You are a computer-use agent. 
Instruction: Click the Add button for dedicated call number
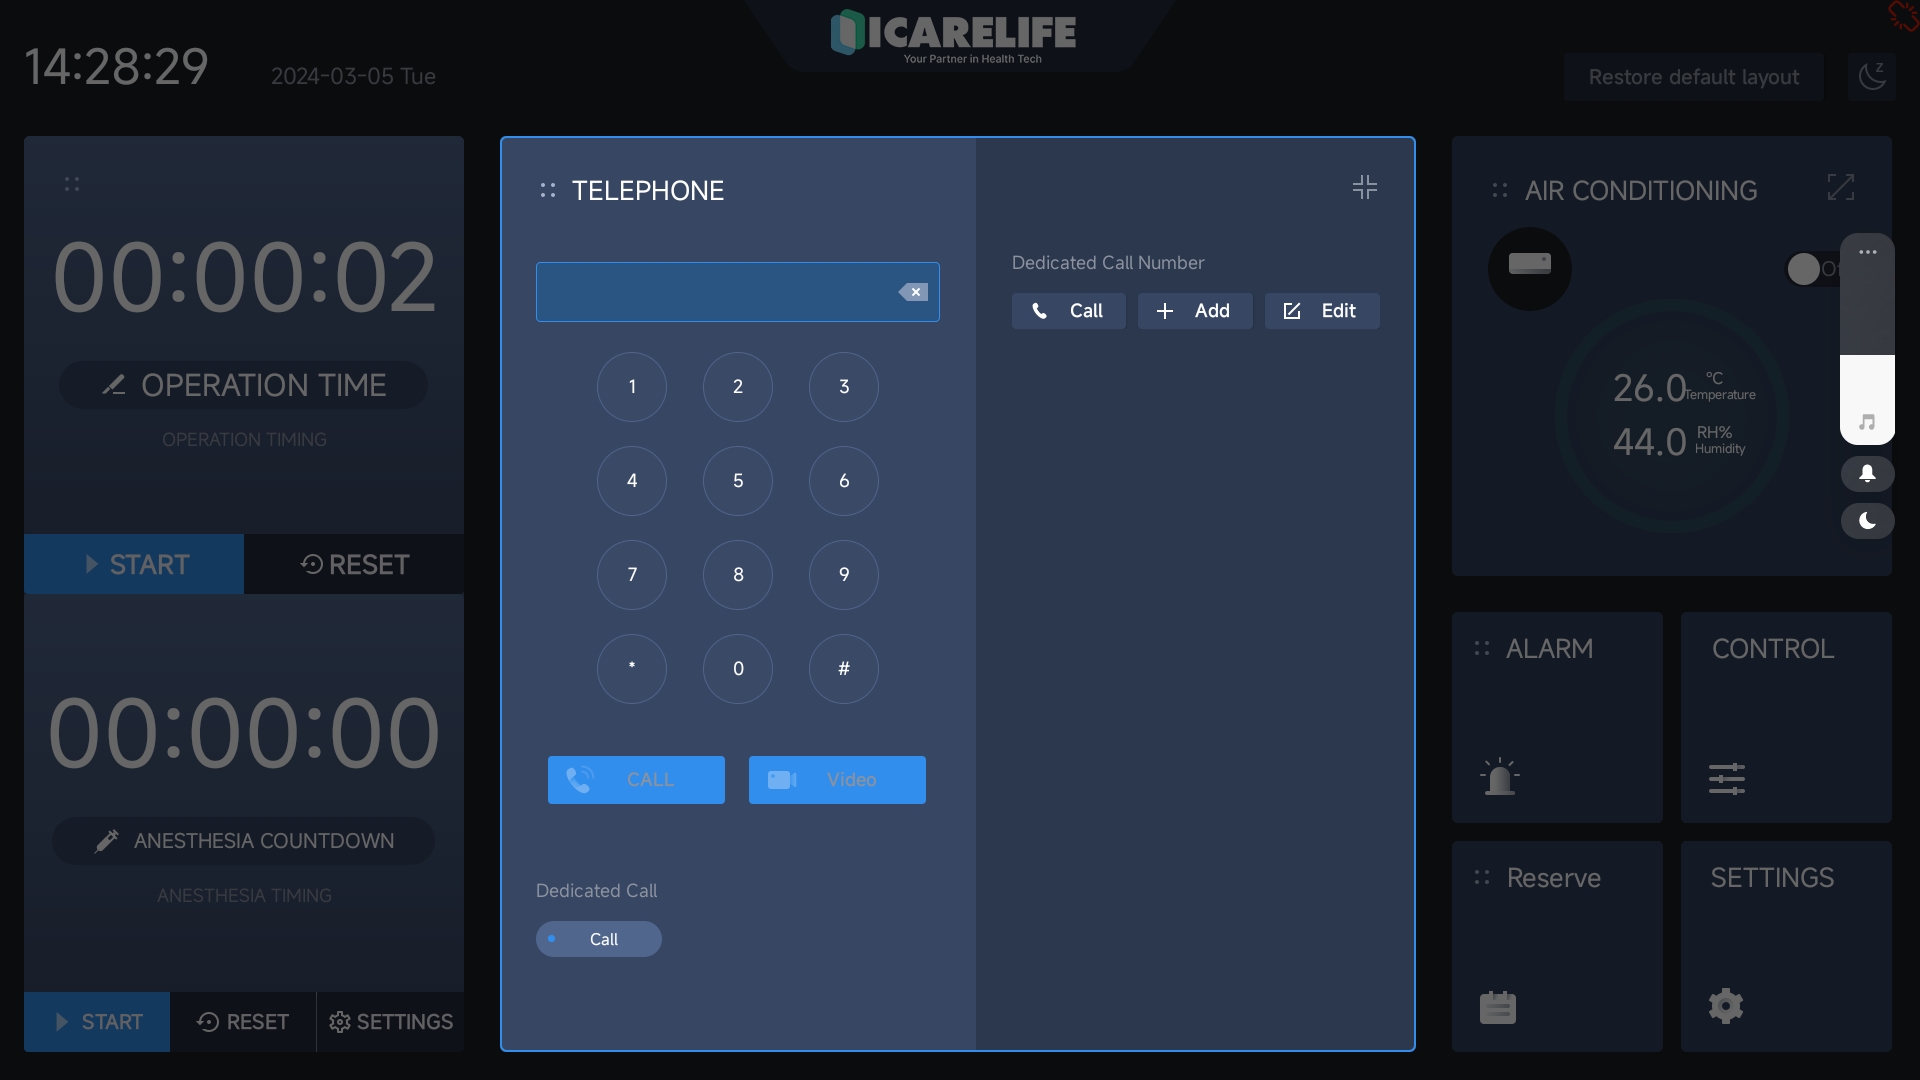1195,310
